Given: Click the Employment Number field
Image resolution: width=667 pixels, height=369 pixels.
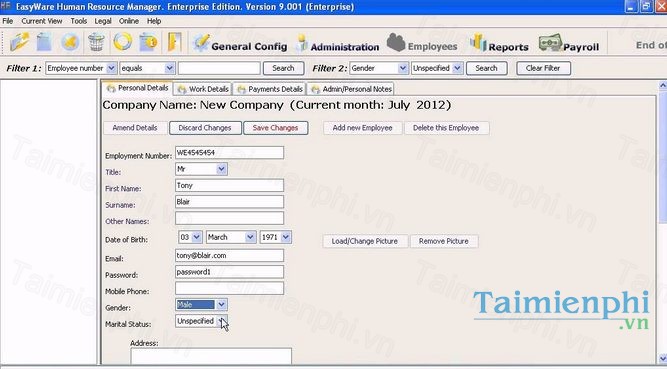Looking at the screenshot, I should (229, 152).
